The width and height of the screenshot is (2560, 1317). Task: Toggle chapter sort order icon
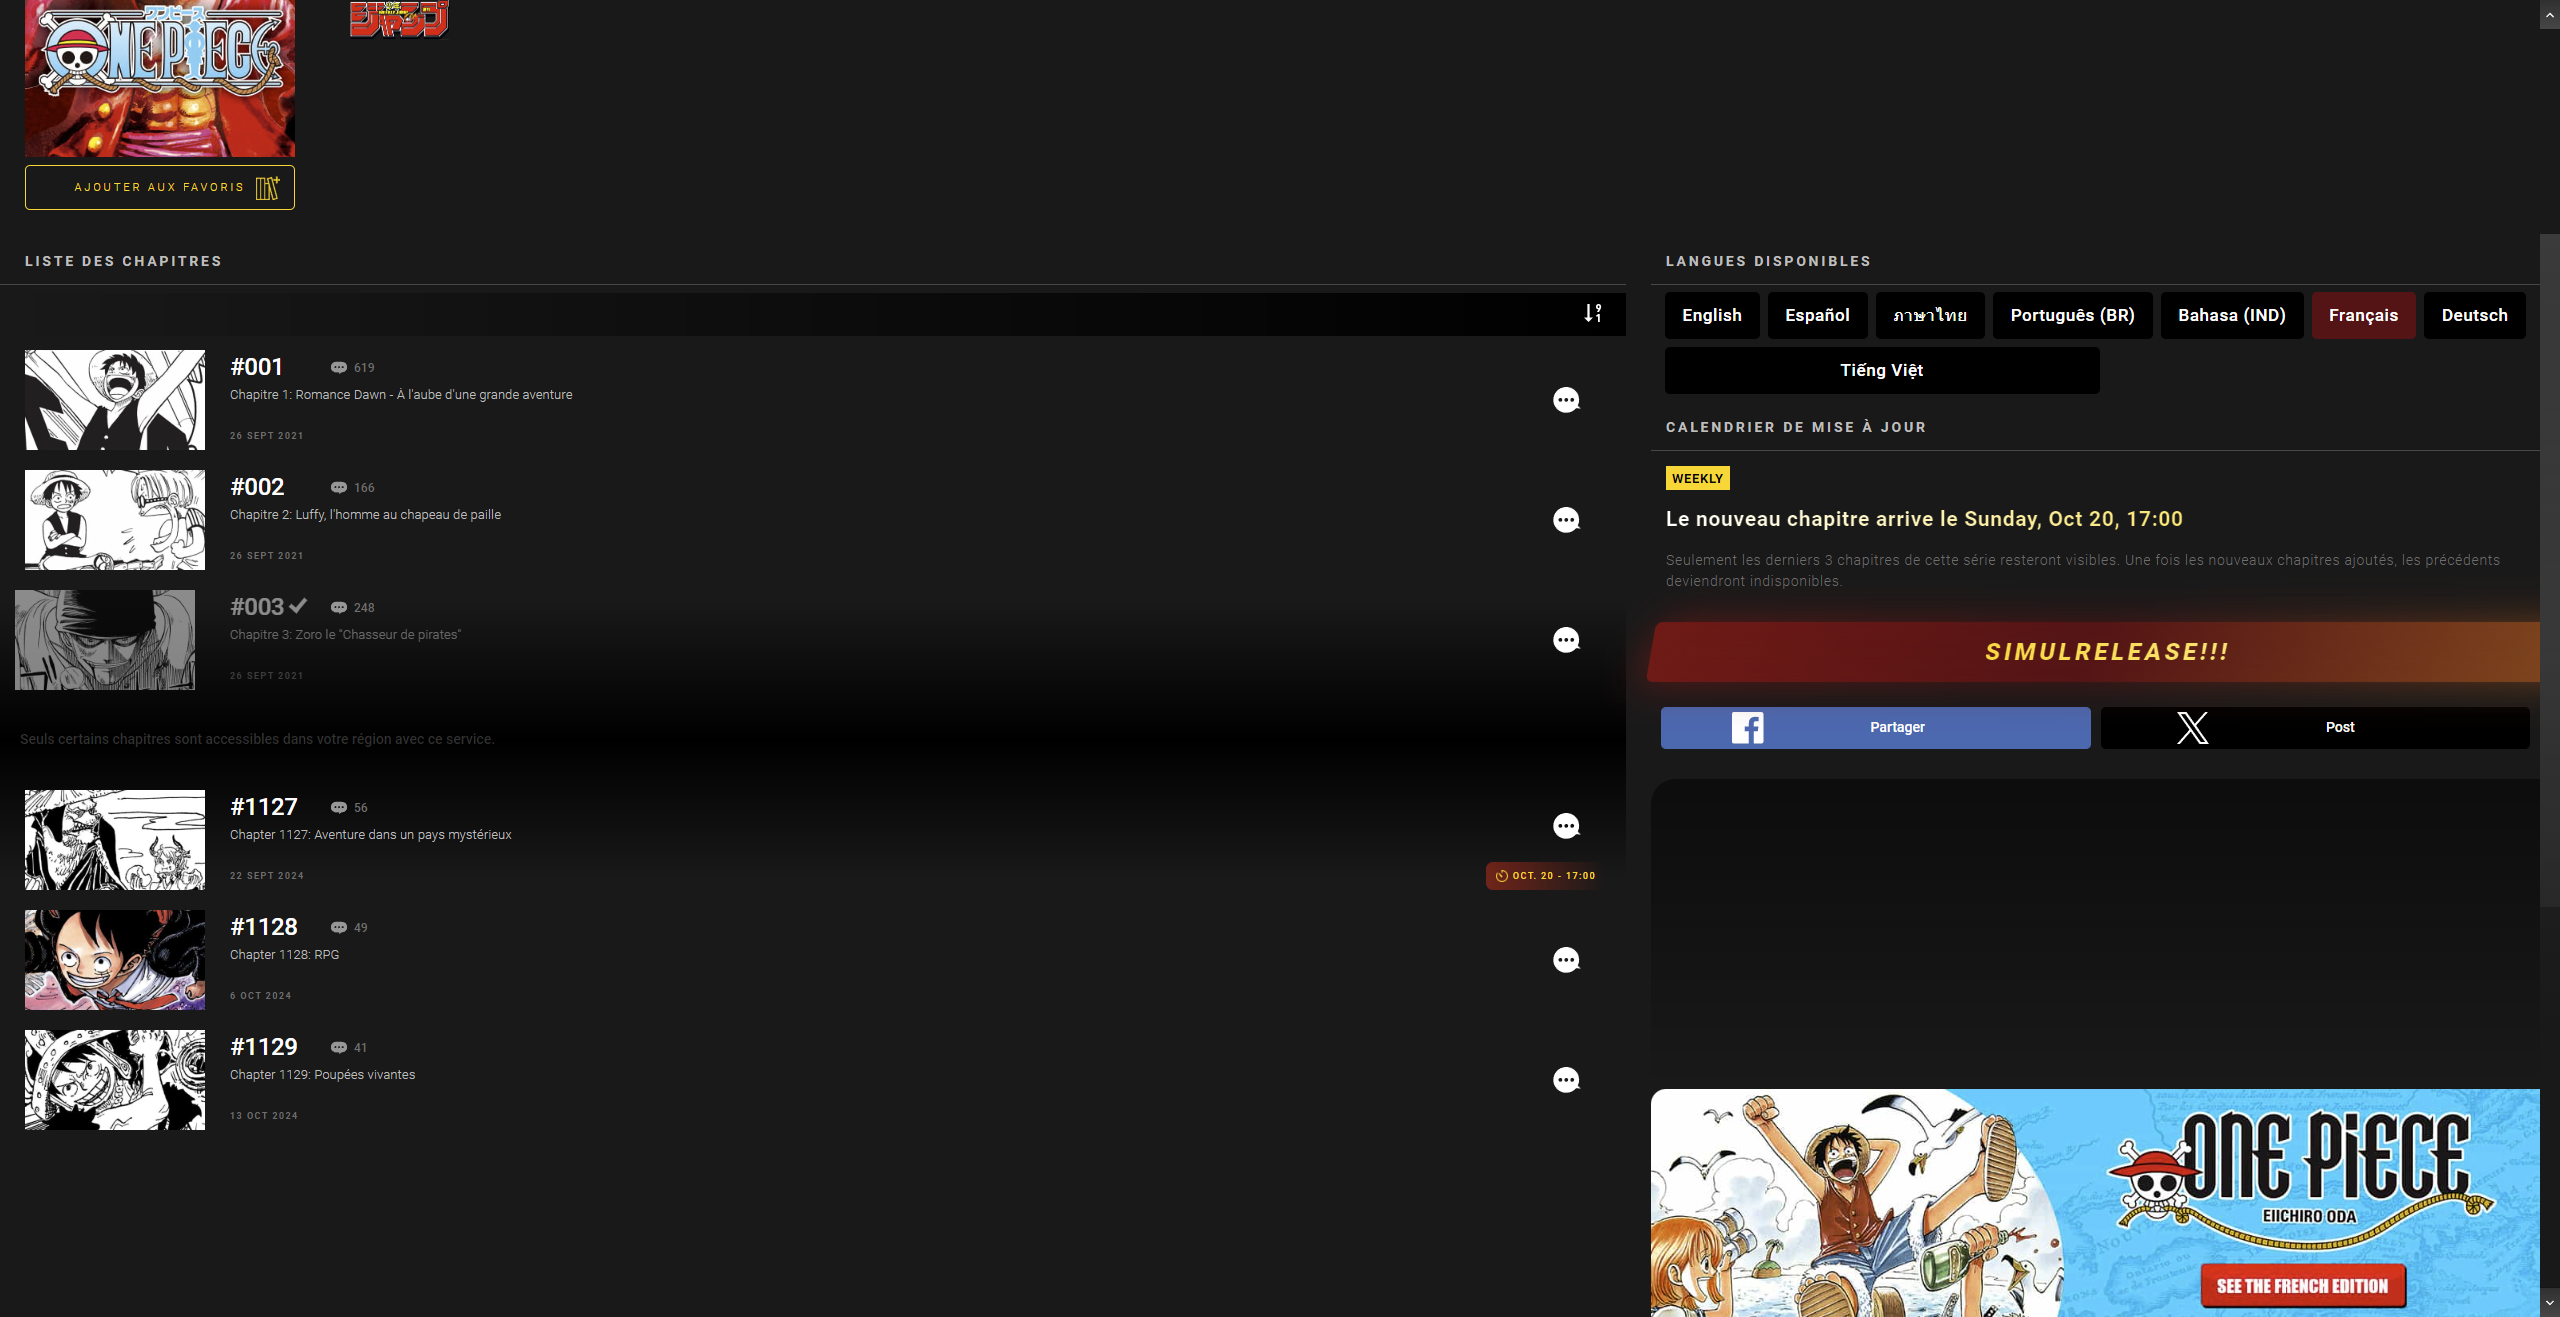[1593, 313]
